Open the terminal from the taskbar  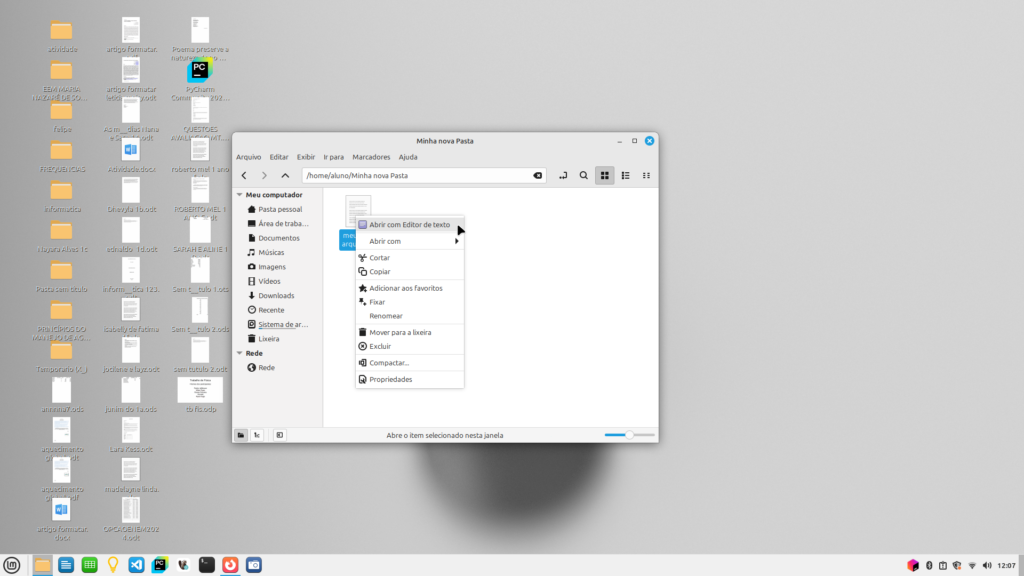pos(207,565)
